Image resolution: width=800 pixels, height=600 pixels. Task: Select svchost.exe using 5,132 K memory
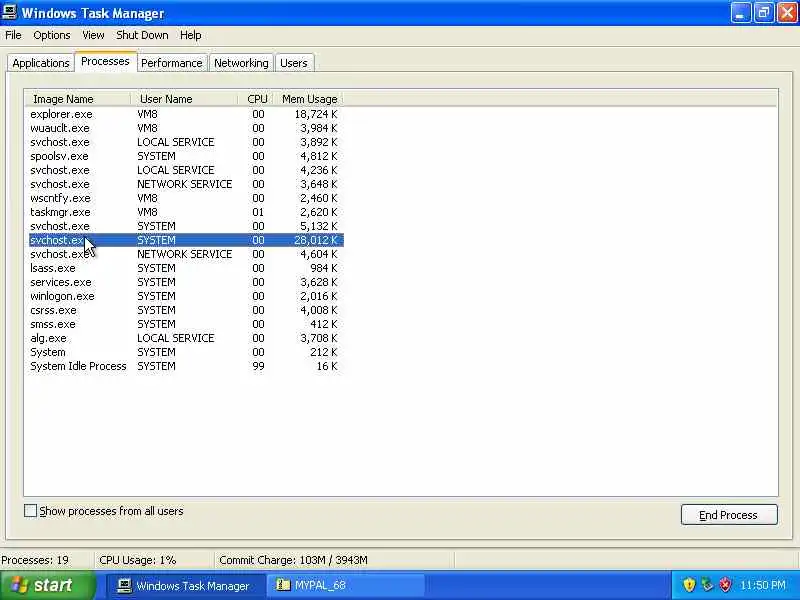186,226
